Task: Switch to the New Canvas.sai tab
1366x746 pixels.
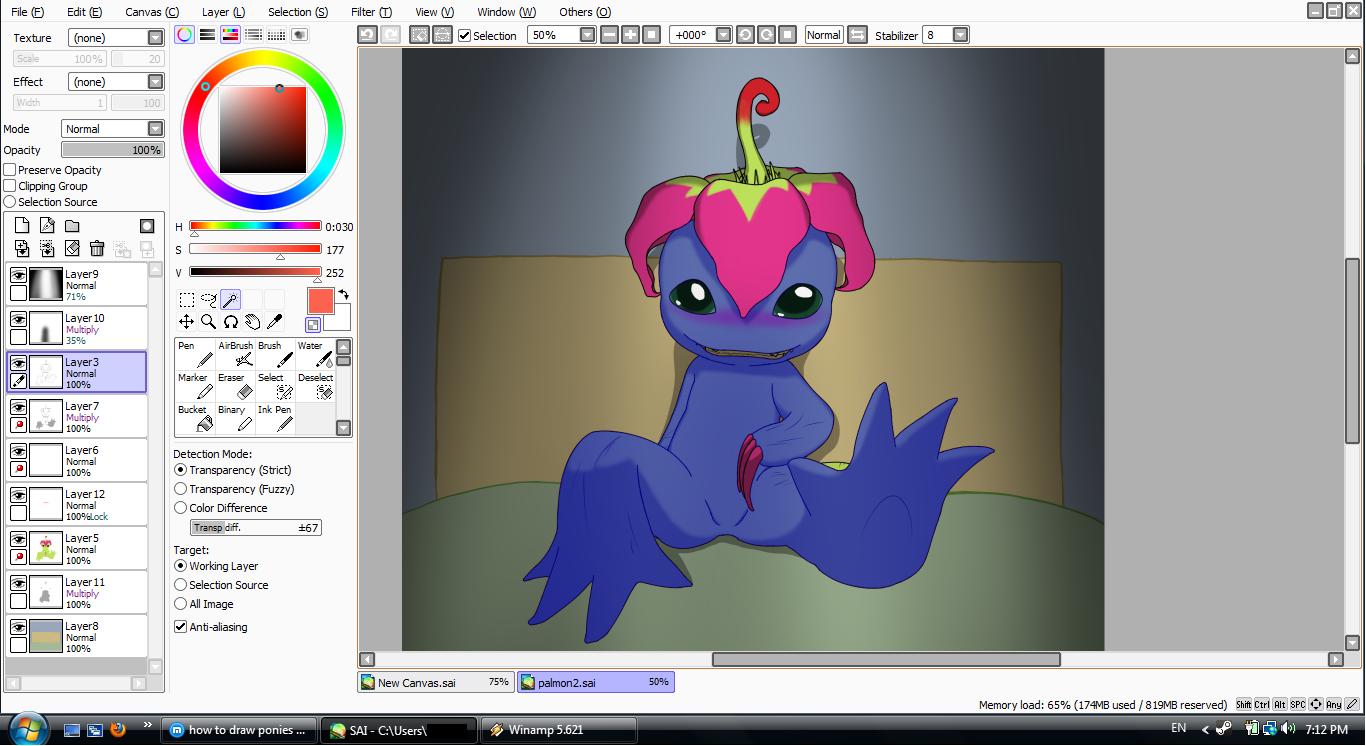Action: point(435,682)
